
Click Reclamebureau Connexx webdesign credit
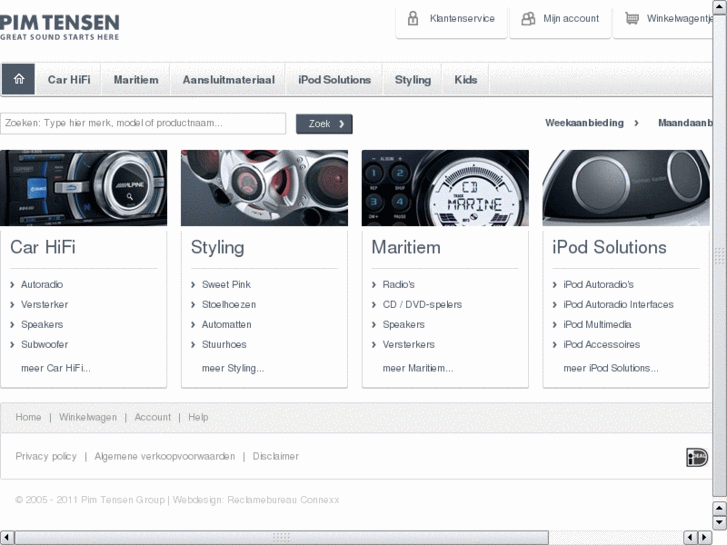[283, 500]
